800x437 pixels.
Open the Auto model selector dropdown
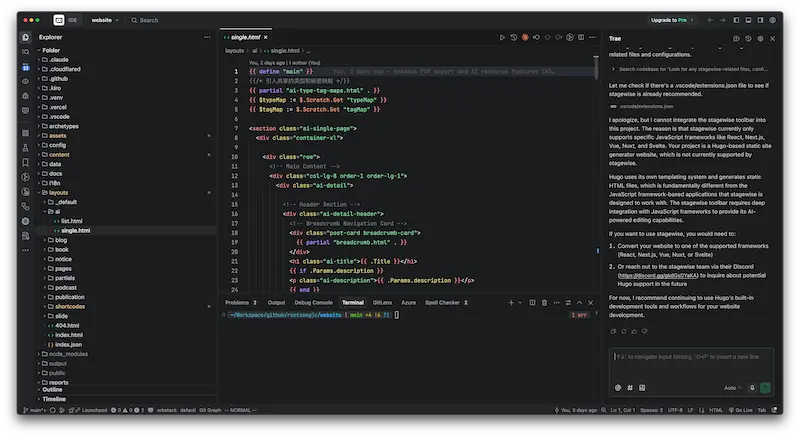point(733,388)
